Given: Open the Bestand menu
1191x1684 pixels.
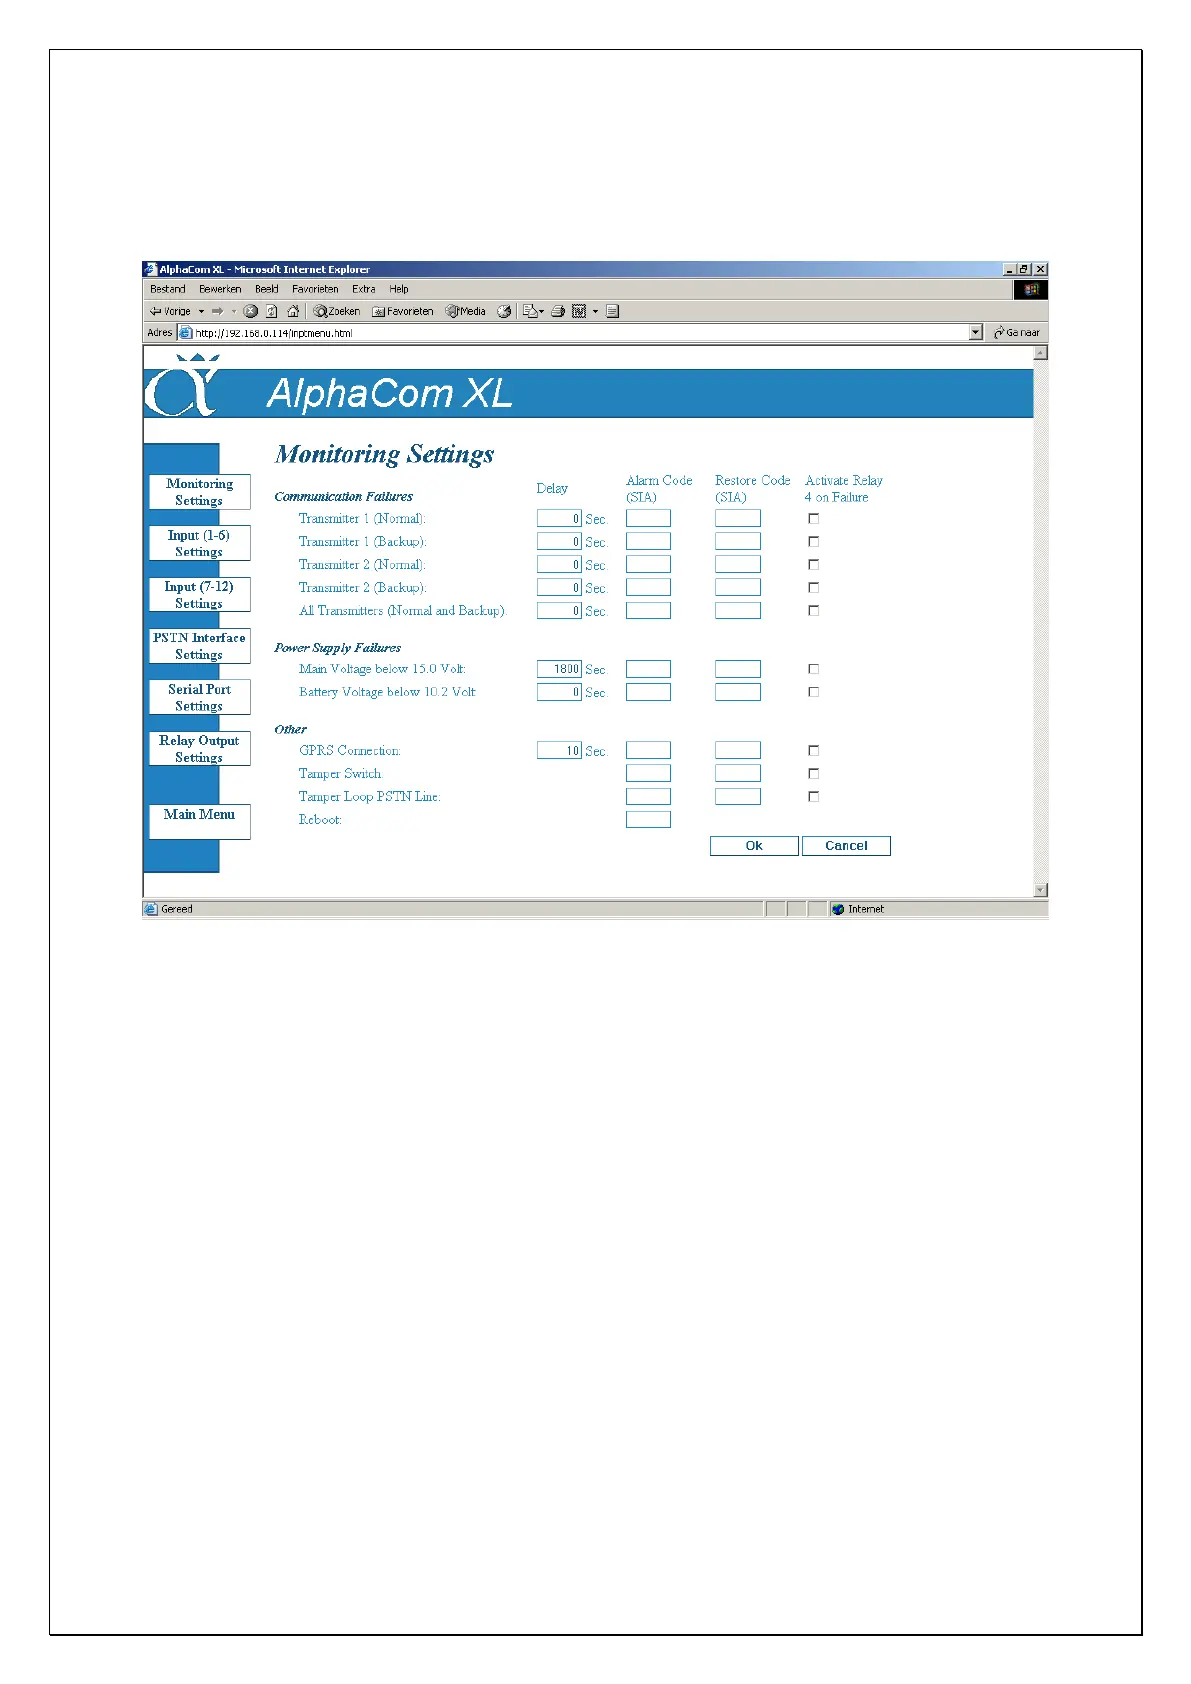Looking at the screenshot, I should point(168,289).
